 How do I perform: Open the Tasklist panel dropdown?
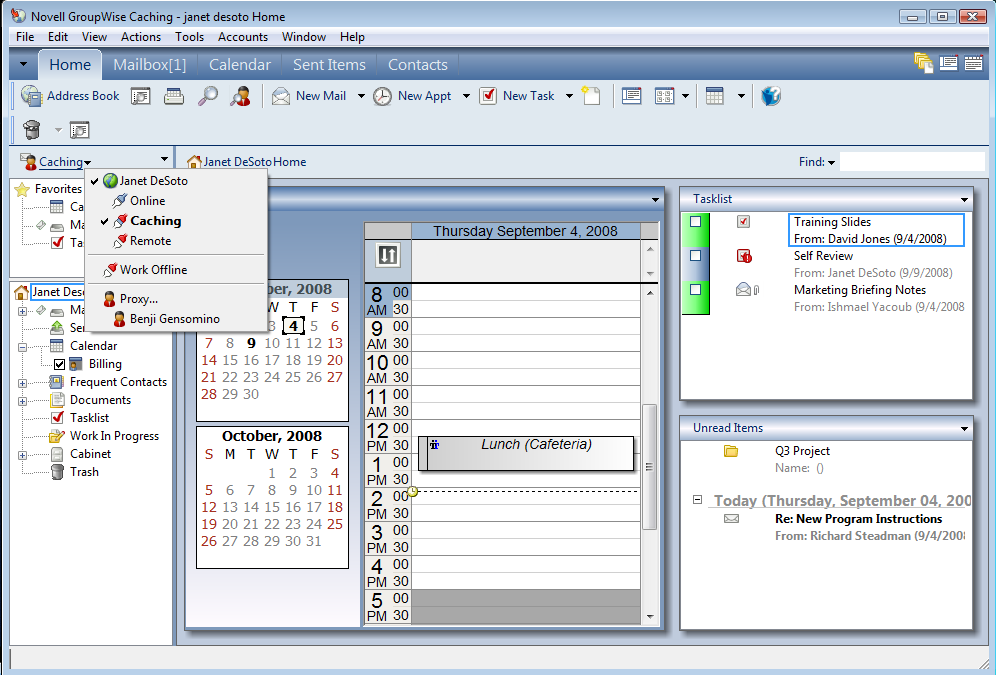click(964, 199)
